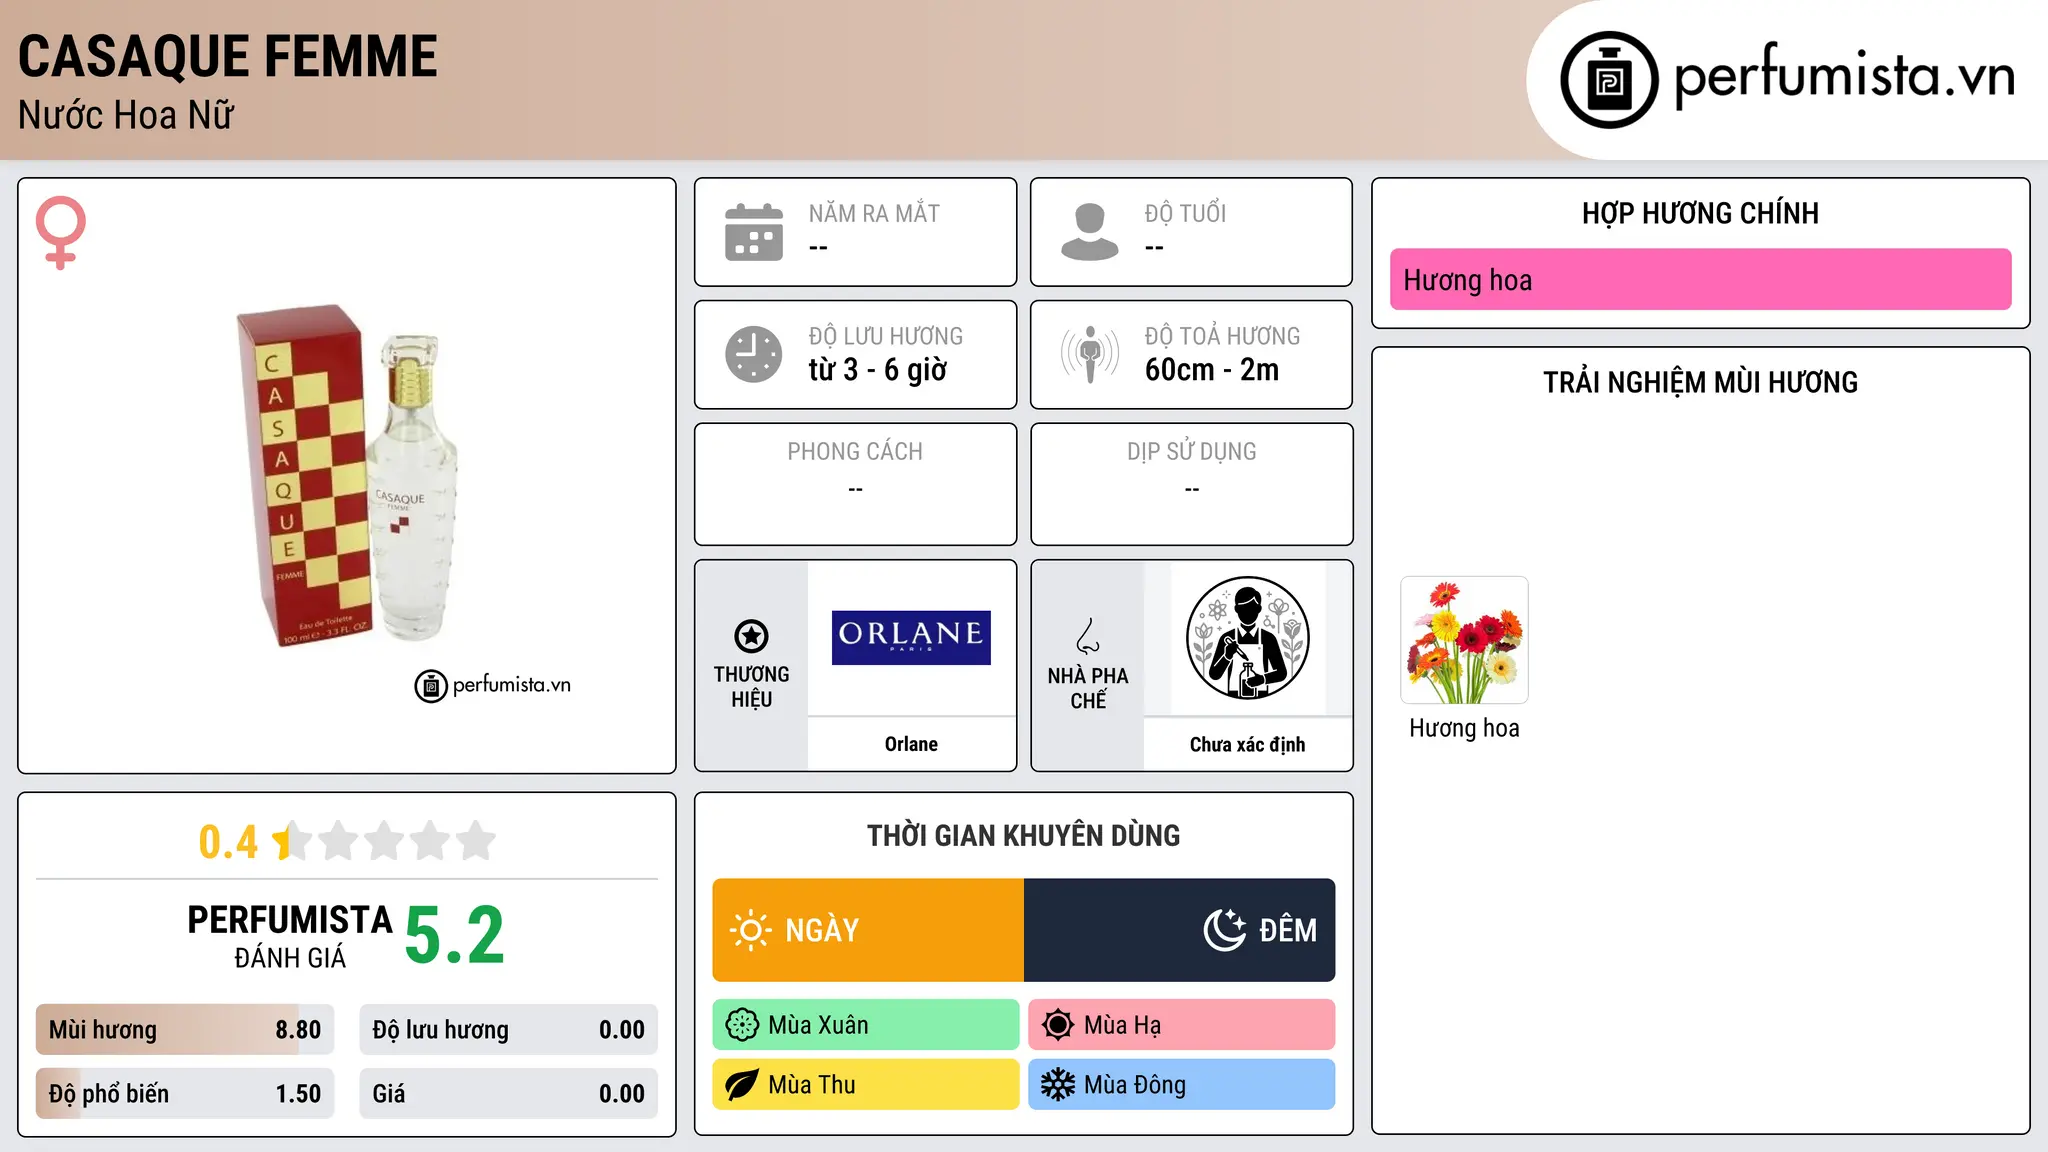Click the Mùa Xuân season tag
This screenshot has width=2048, height=1152.
pos(866,1025)
